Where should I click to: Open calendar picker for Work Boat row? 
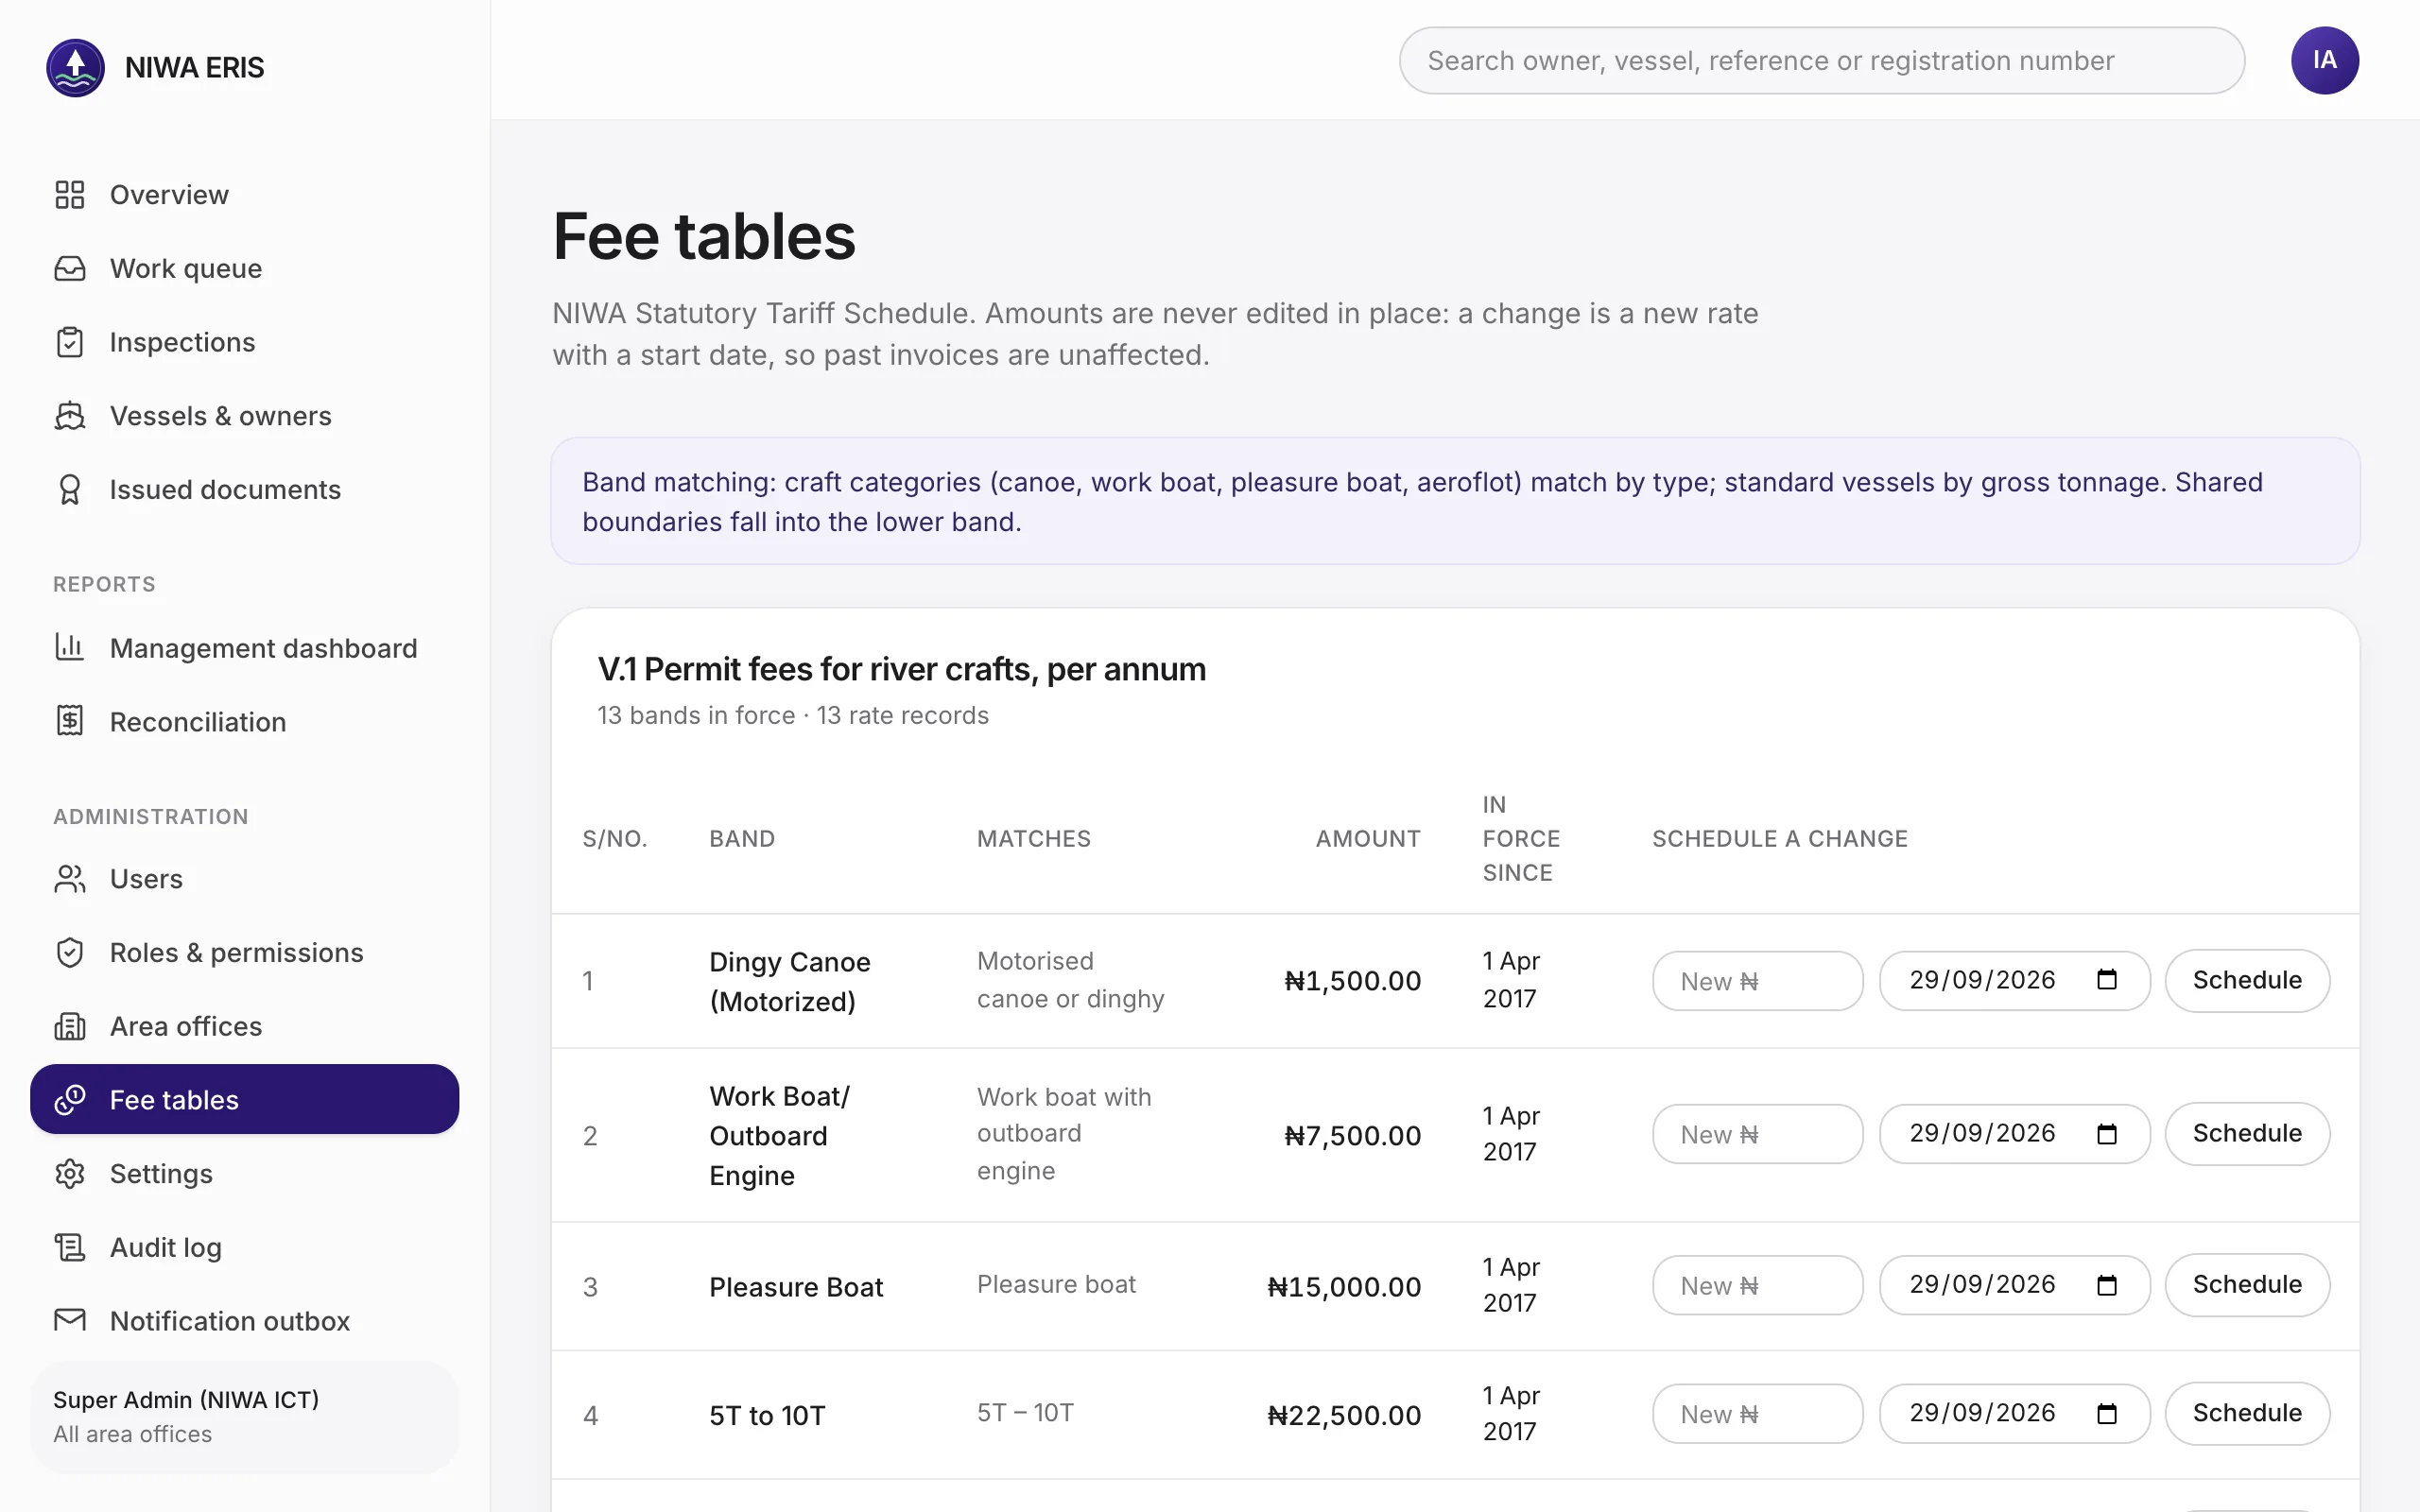(2107, 1134)
